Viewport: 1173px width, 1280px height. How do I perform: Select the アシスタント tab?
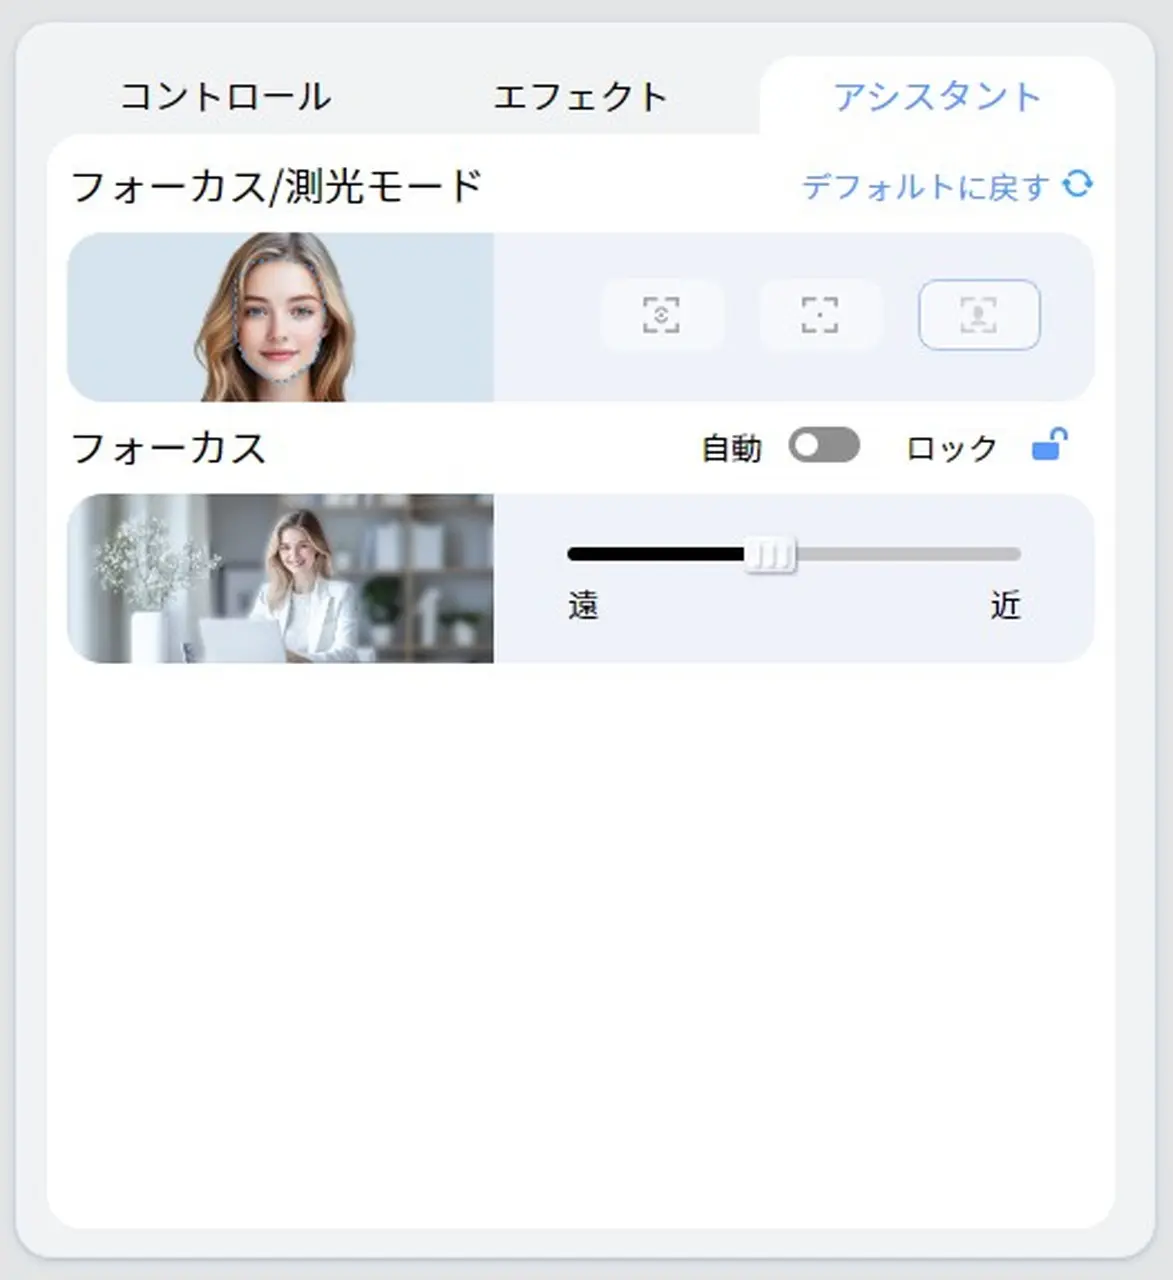coord(937,97)
